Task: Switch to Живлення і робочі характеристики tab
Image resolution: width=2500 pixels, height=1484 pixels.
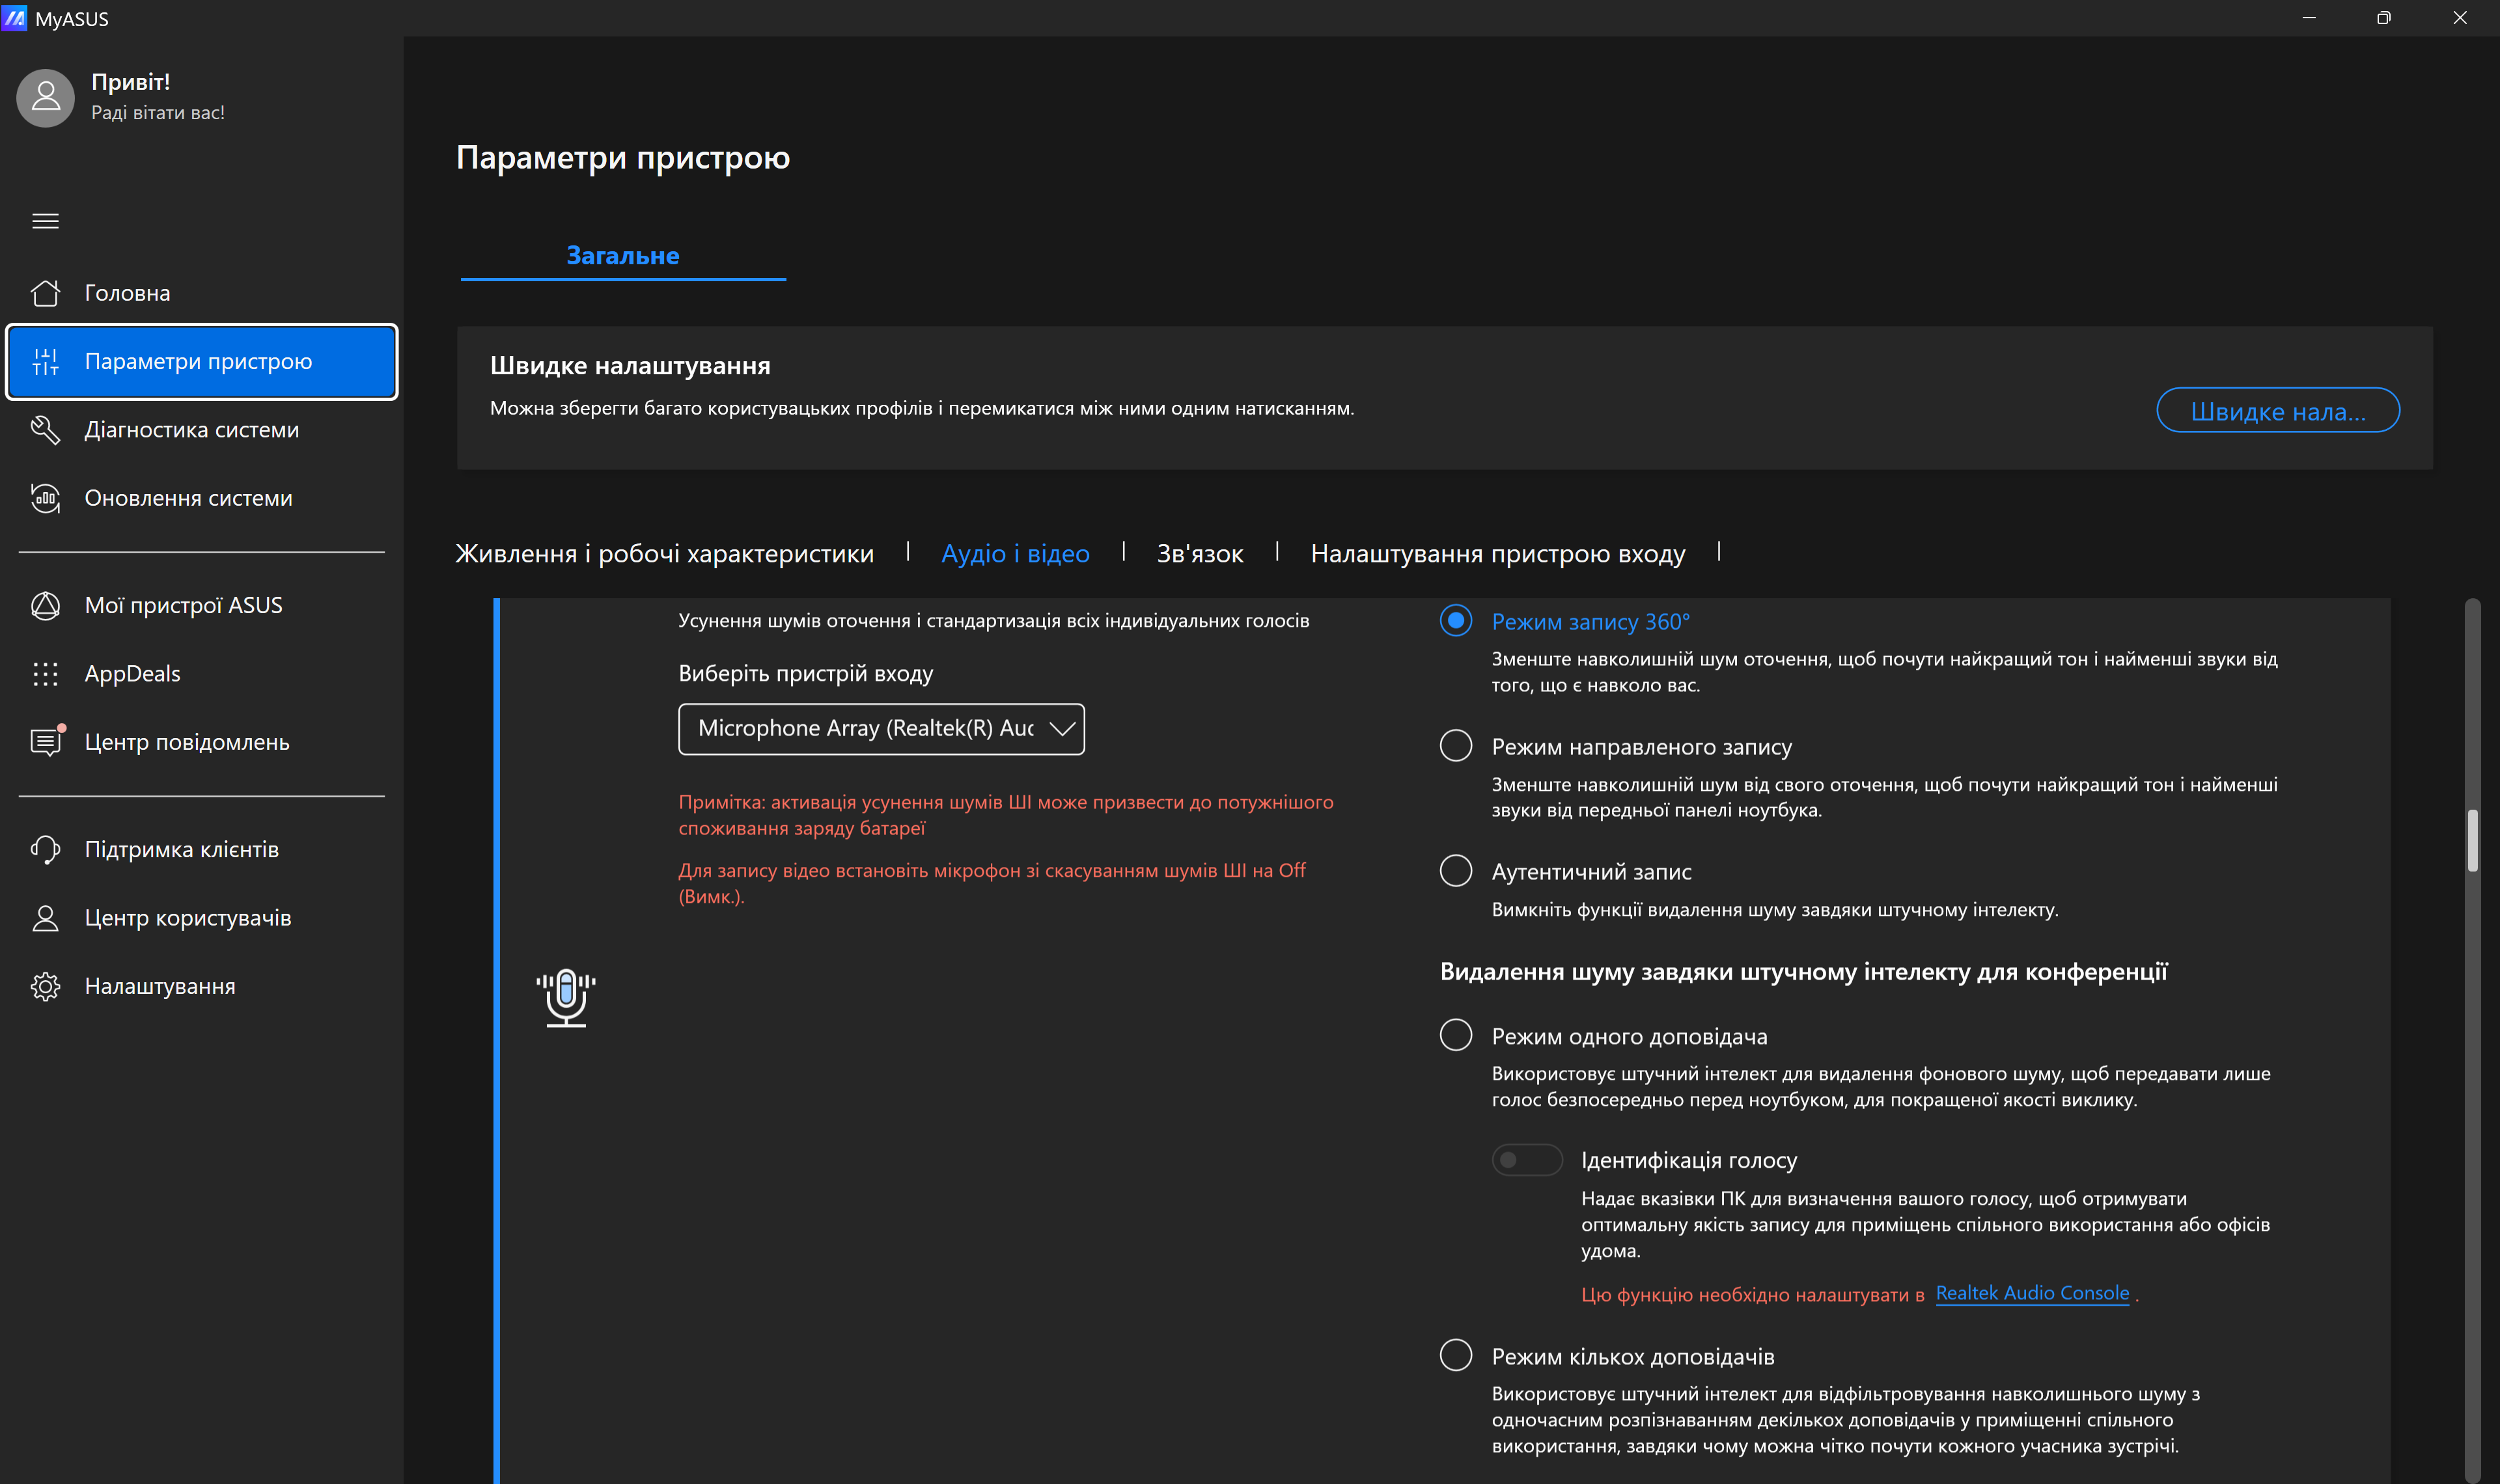Action: click(x=664, y=554)
